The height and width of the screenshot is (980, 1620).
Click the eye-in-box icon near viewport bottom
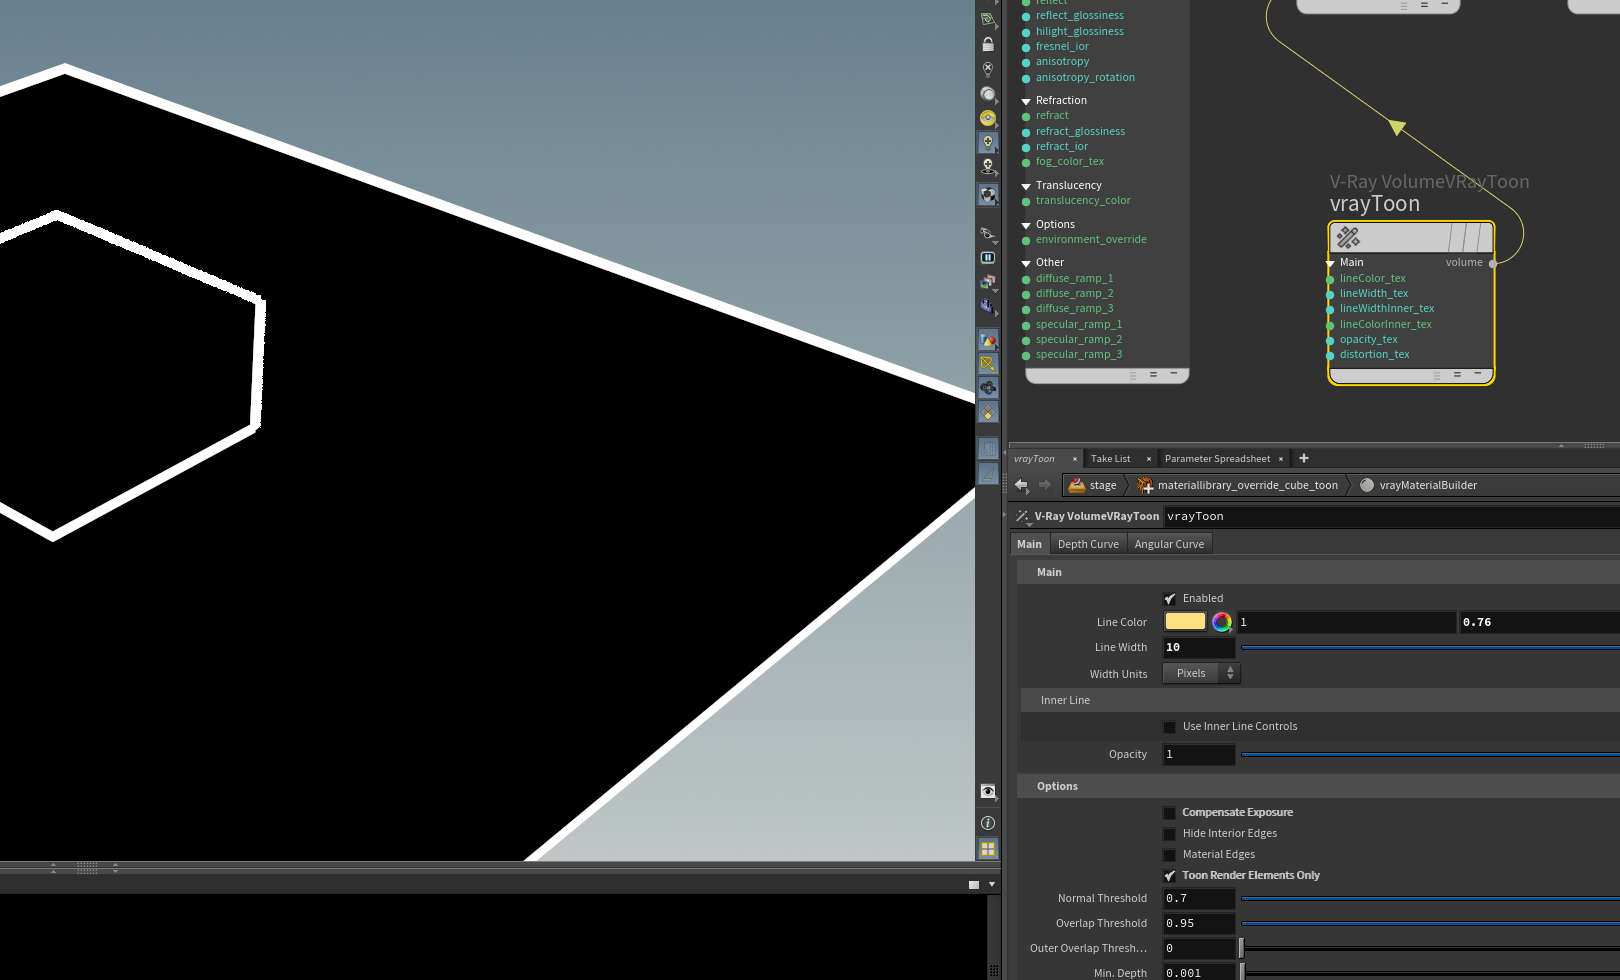tap(988, 791)
